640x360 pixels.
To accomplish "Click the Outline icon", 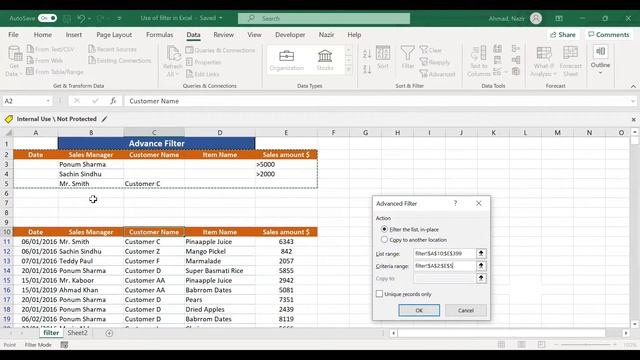I will tap(600, 52).
